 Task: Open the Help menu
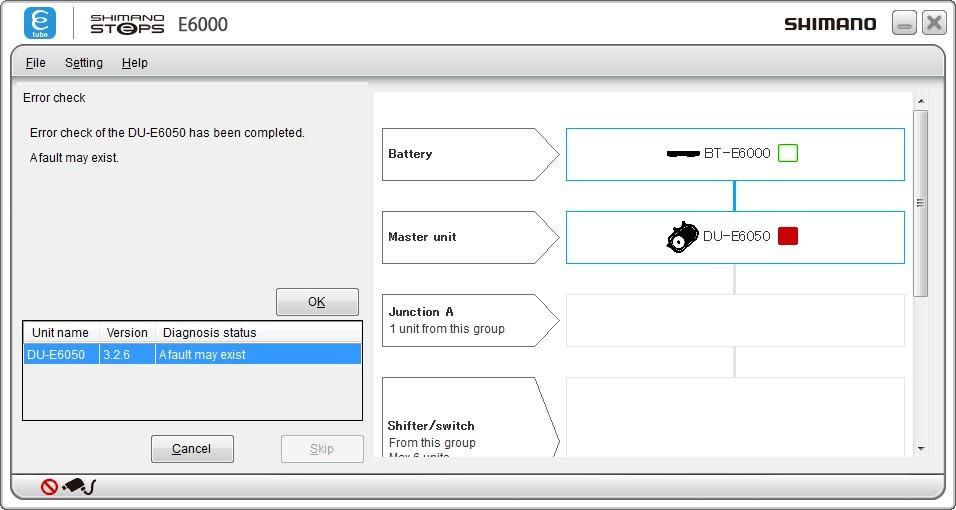(x=134, y=63)
